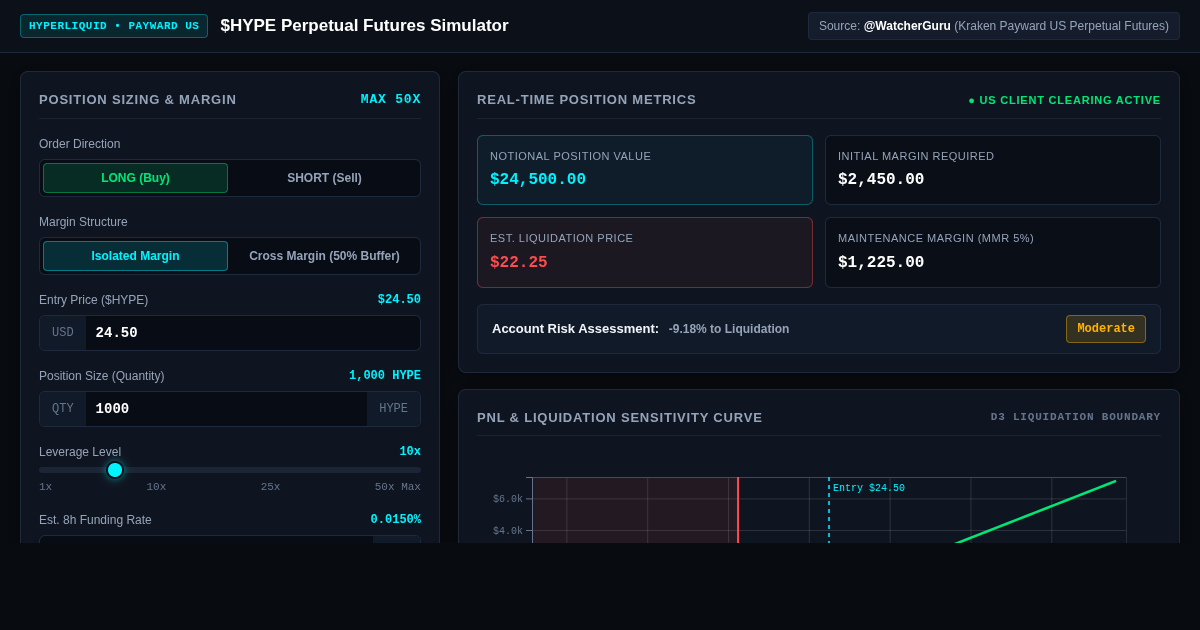Click the 50x Max leverage tick label

point(398,487)
